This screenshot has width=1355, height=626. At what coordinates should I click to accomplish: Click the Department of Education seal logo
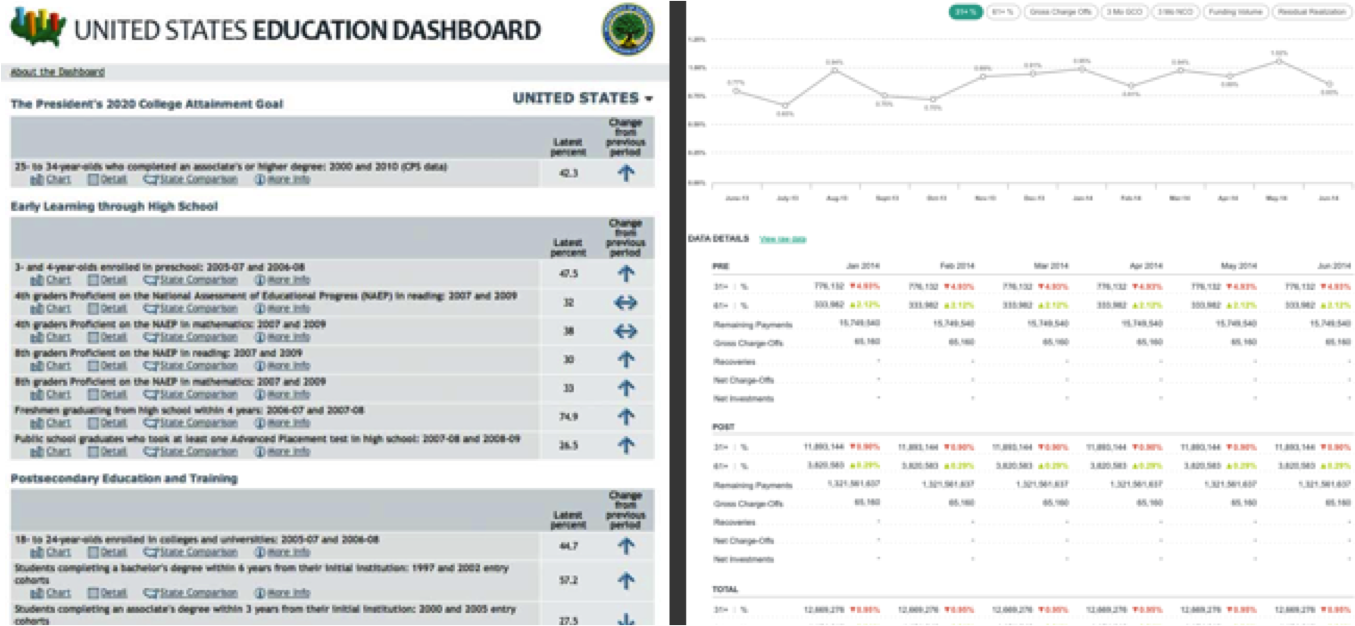629,30
